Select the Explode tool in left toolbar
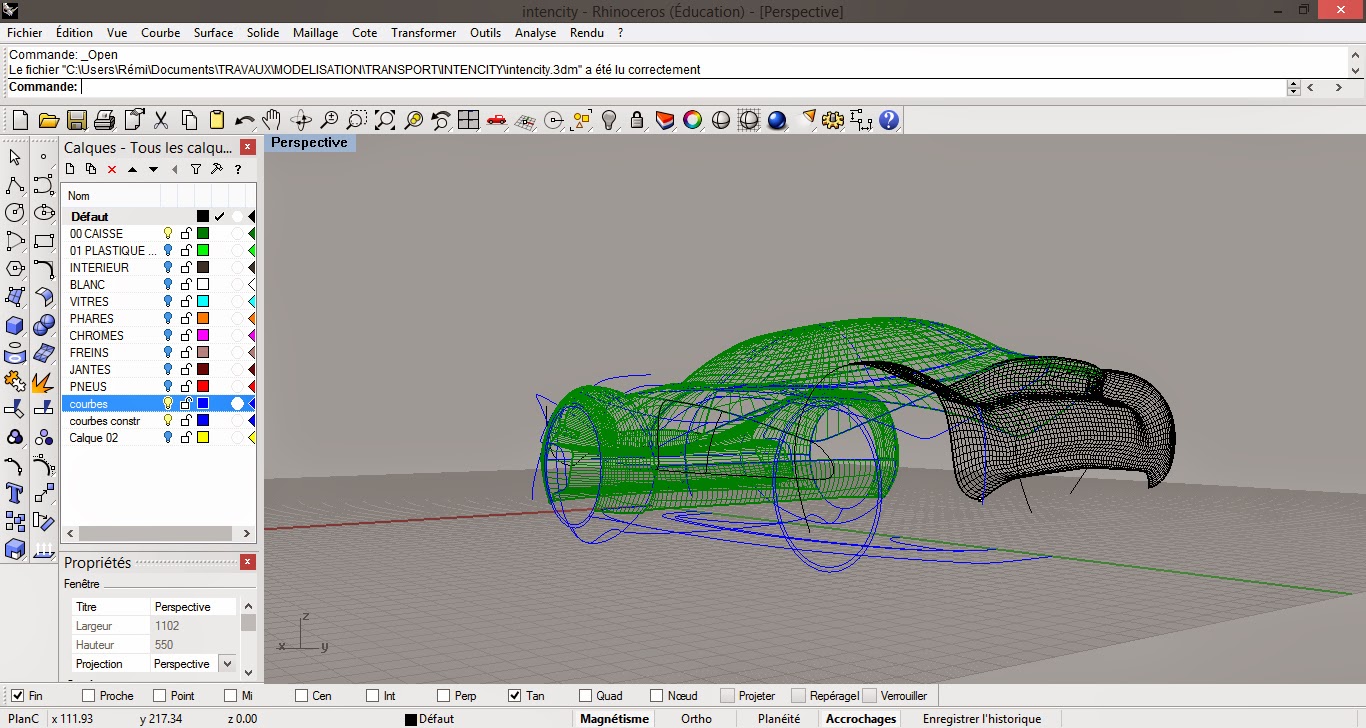 (x=44, y=381)
